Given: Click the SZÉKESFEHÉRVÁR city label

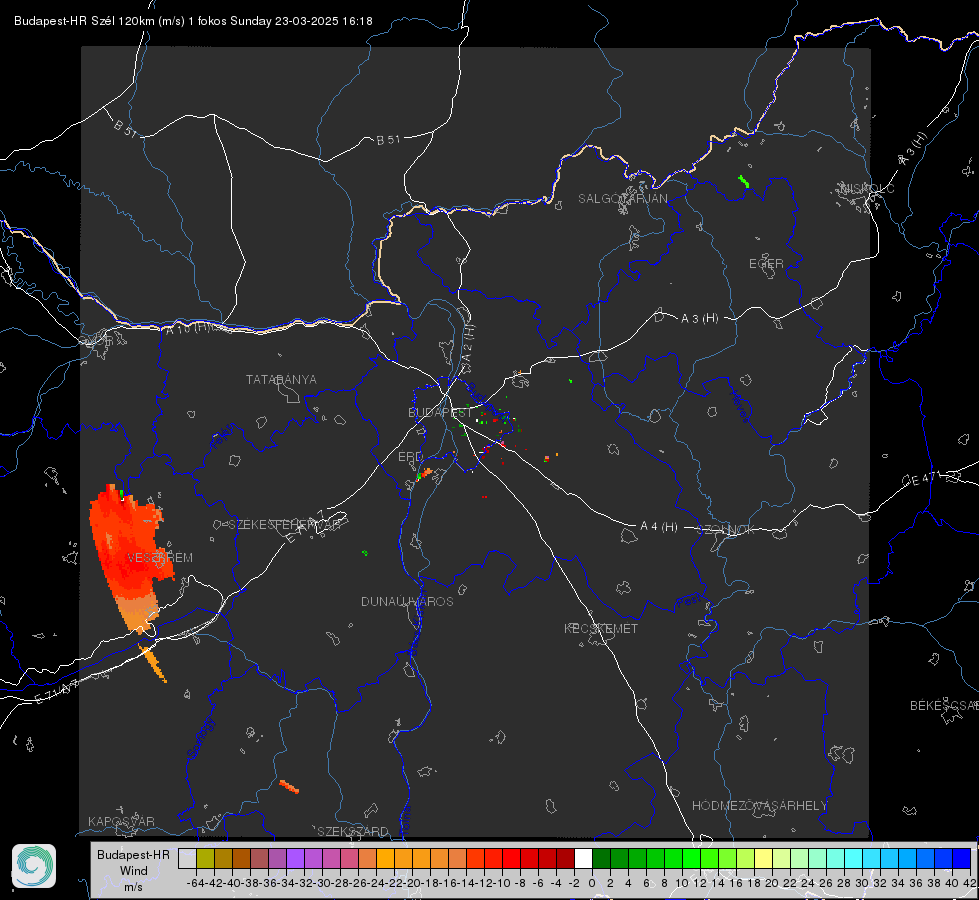Looking at the screenshot, I should click(284, 525).
